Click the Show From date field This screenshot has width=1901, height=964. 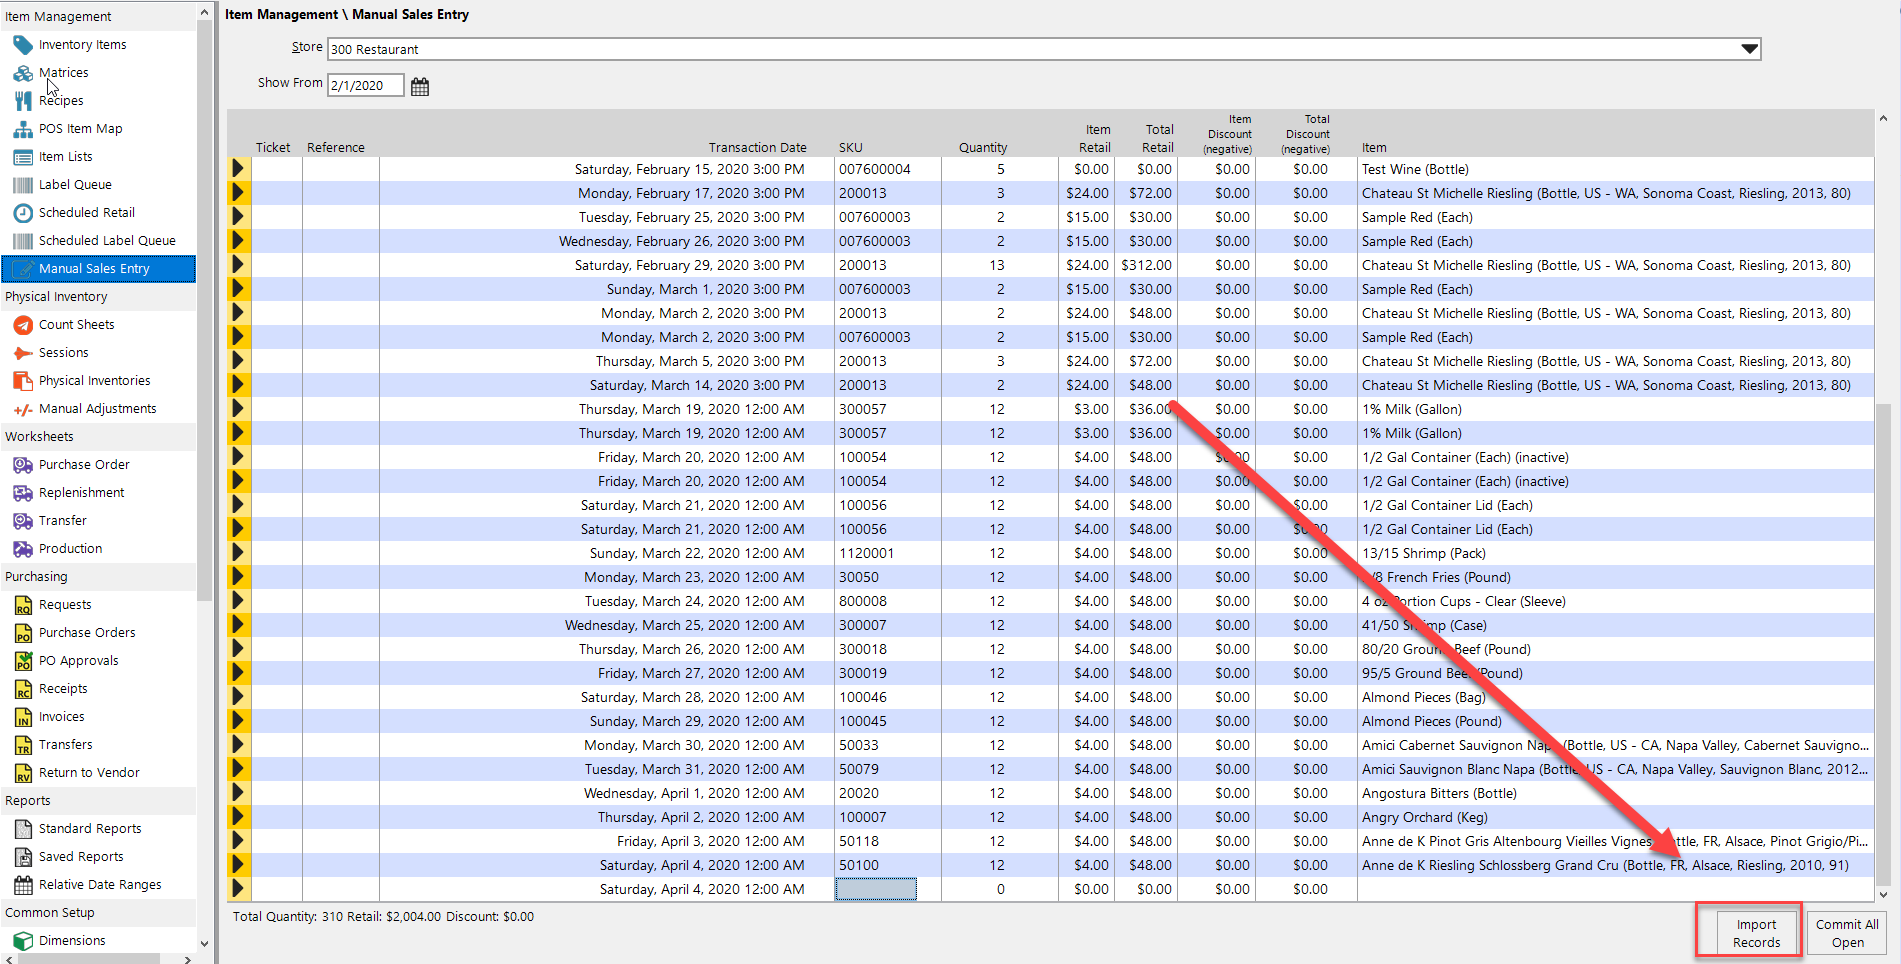pos(366,86)
